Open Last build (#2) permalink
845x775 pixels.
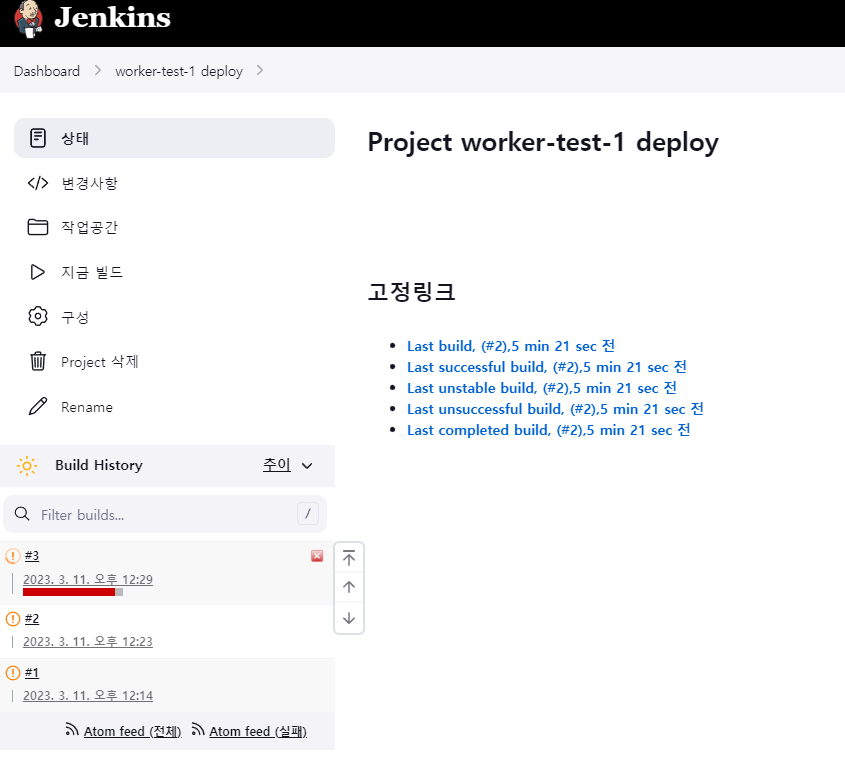click(511, 346)
